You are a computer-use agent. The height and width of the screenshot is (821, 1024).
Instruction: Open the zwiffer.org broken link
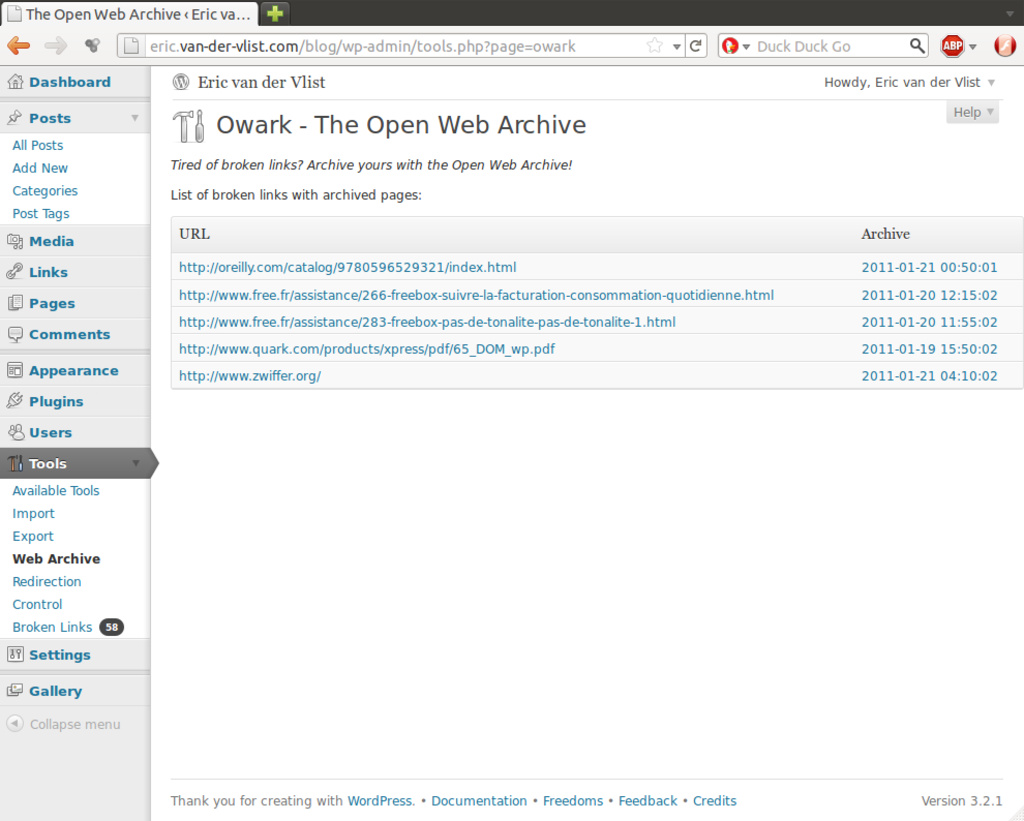(x=250, y=376)
